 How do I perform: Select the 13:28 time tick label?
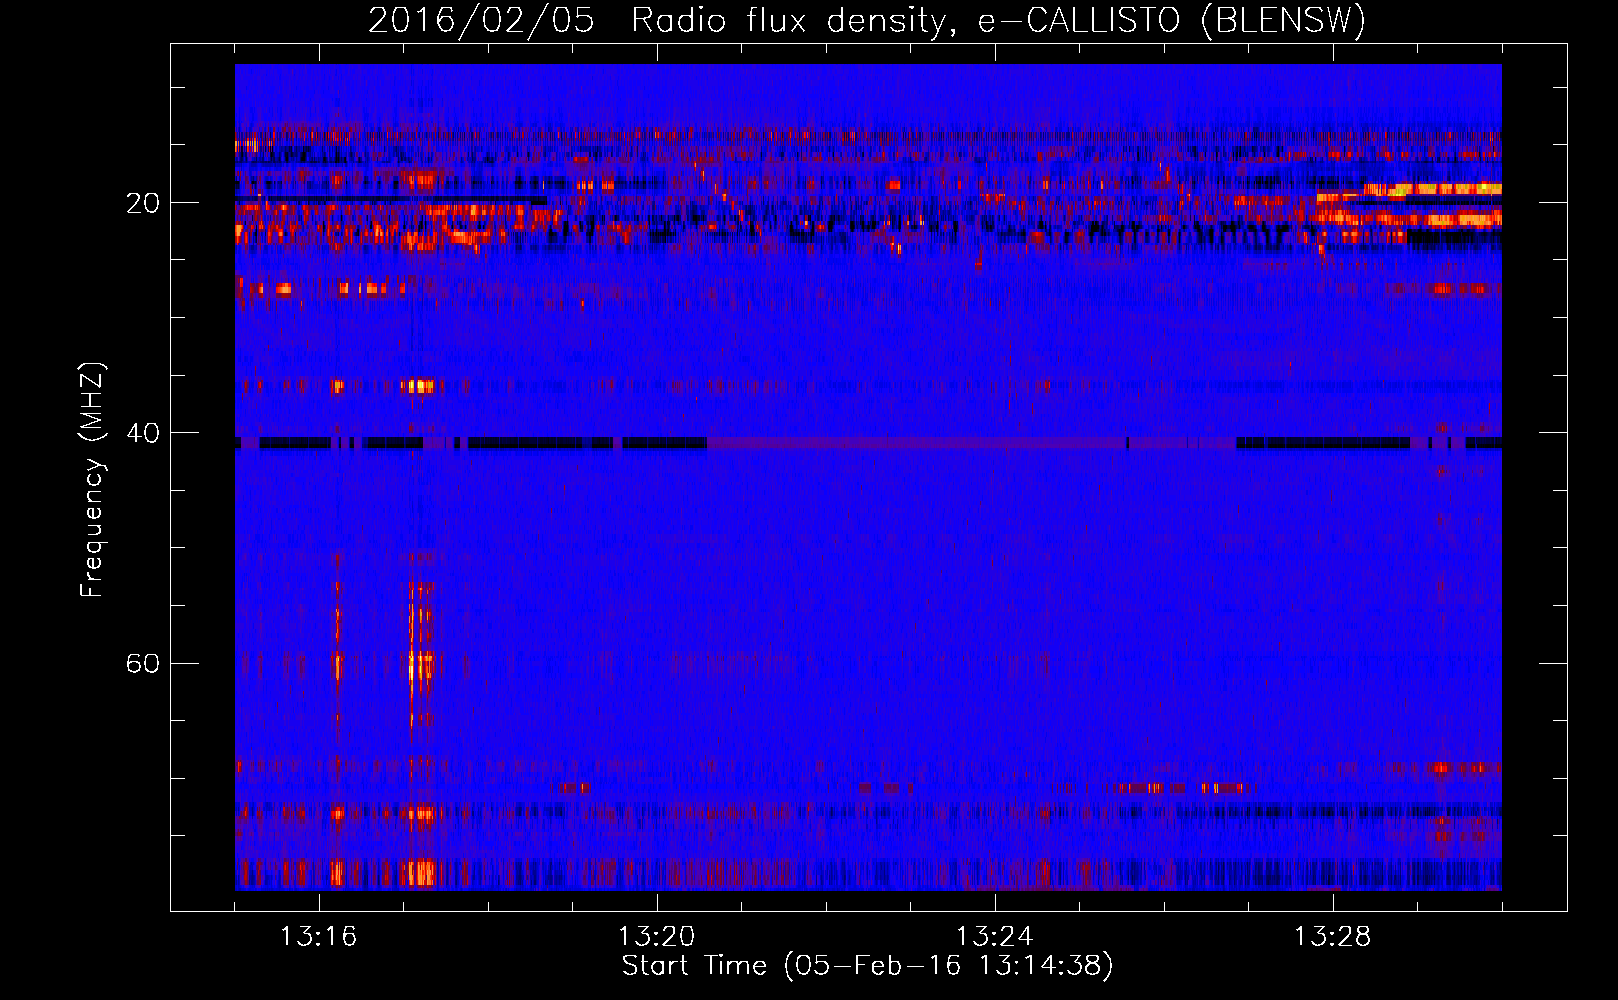(1333, 937)
